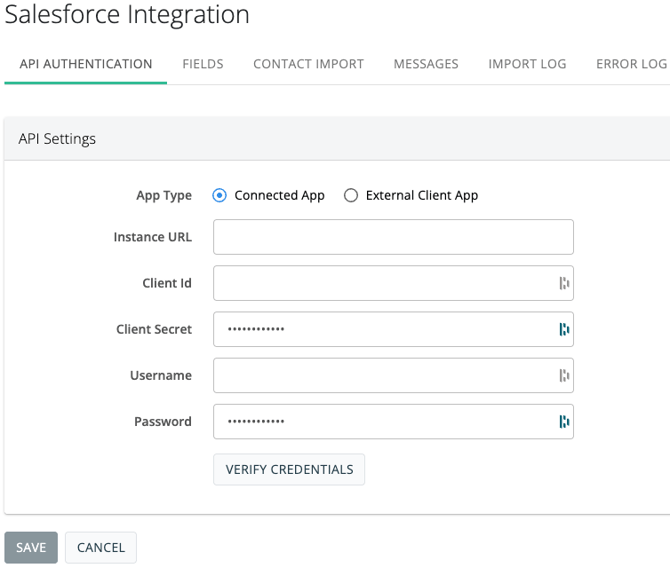Select the Connected App radio button

220,195
